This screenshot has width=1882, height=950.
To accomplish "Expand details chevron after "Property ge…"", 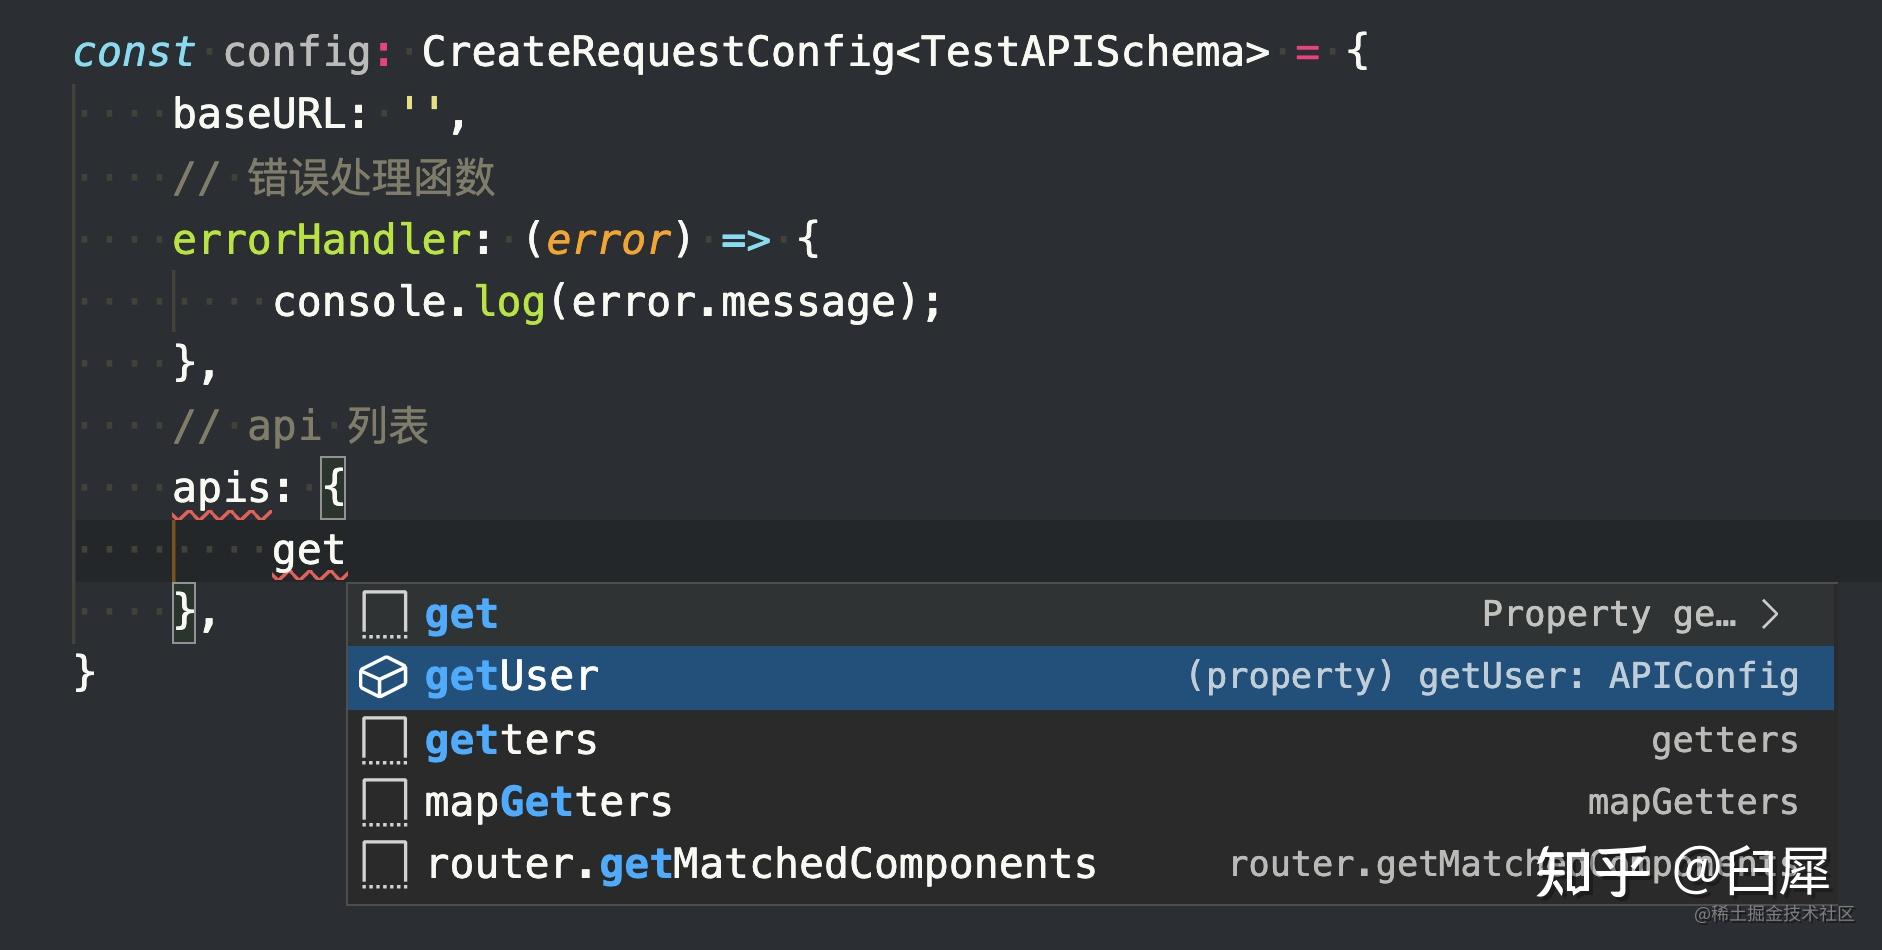I will coord(1769,614).
